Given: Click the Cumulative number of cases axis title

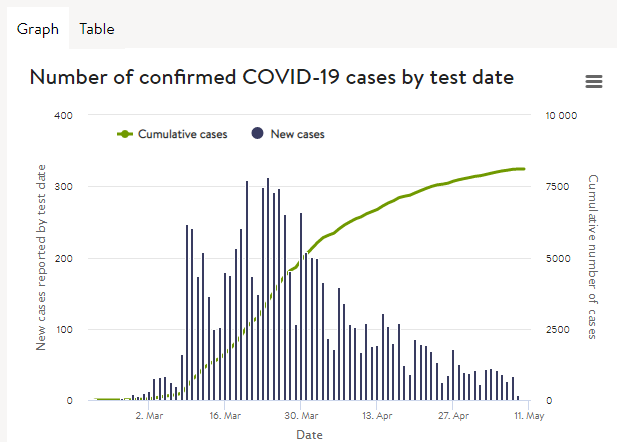Looking at the screenshot, I should [x=593, y=257].
